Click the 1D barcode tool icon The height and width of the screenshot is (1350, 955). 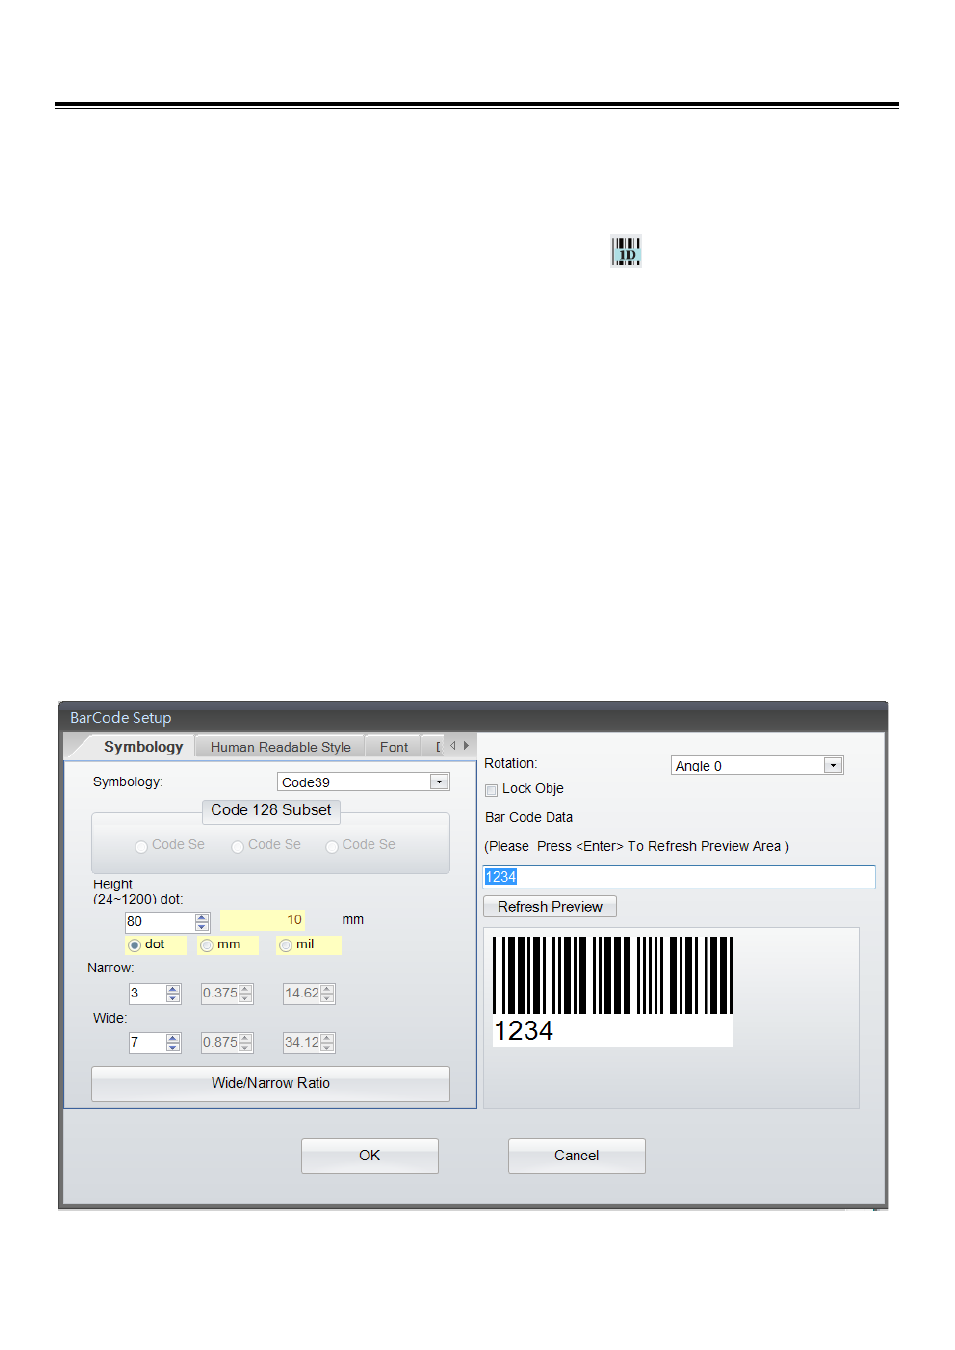click(626, 251)
